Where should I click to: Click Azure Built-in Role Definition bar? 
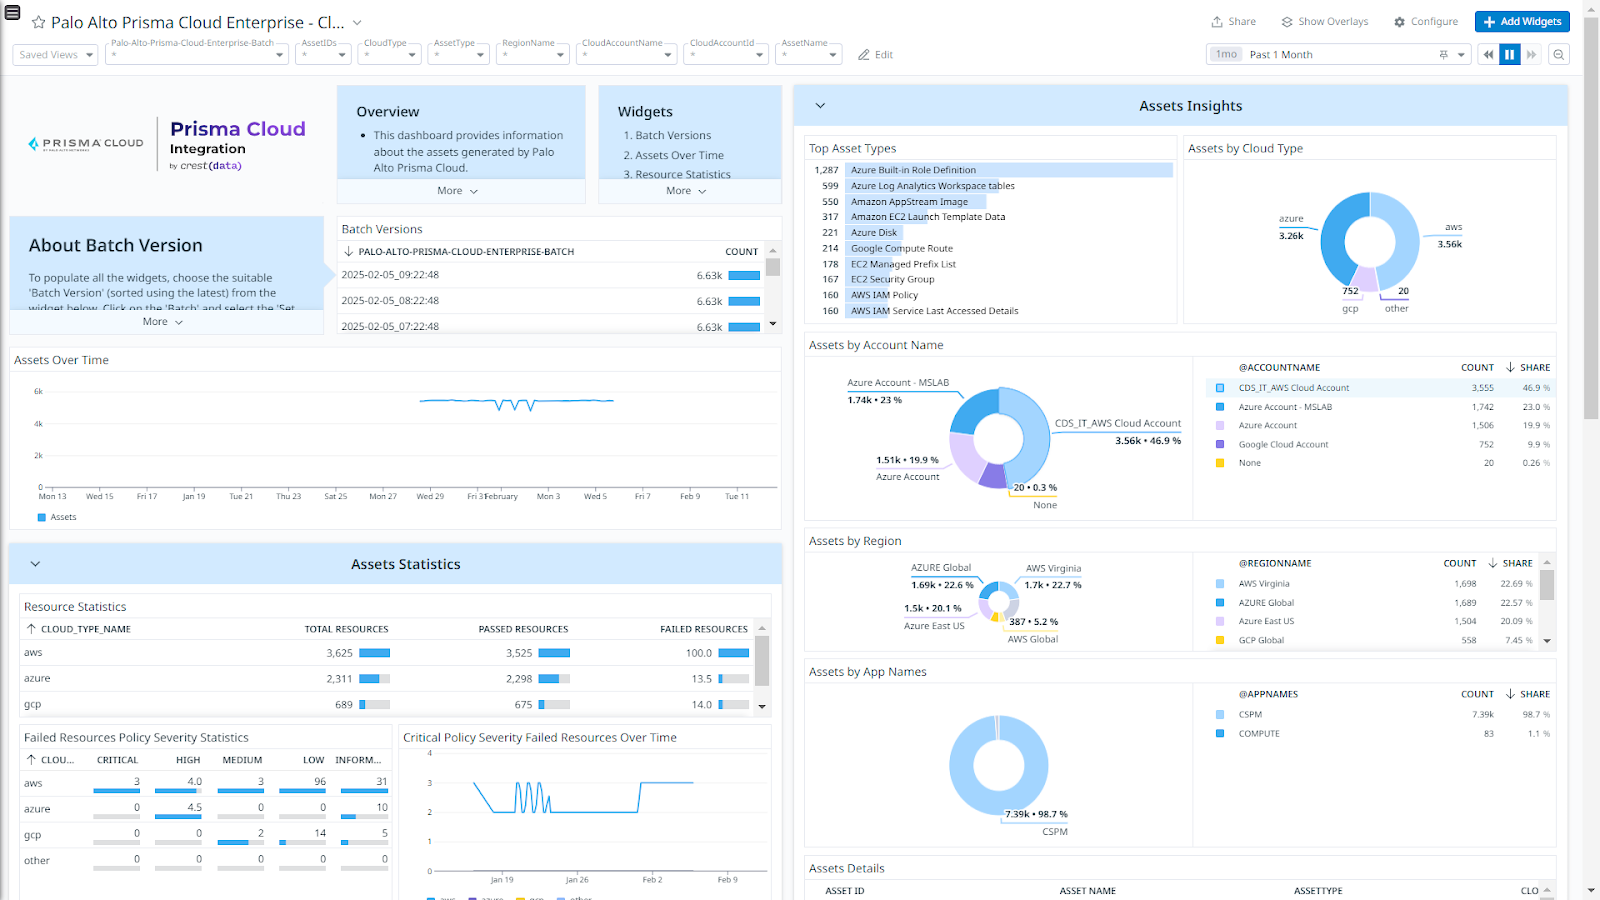[x=1009, y=170]
